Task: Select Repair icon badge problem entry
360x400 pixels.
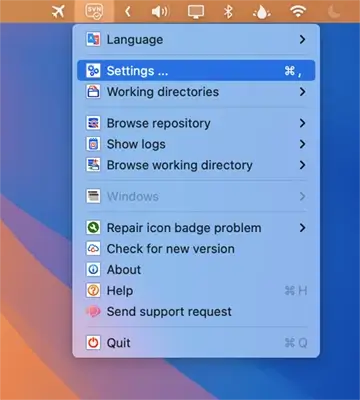Action: coord(196,228)
